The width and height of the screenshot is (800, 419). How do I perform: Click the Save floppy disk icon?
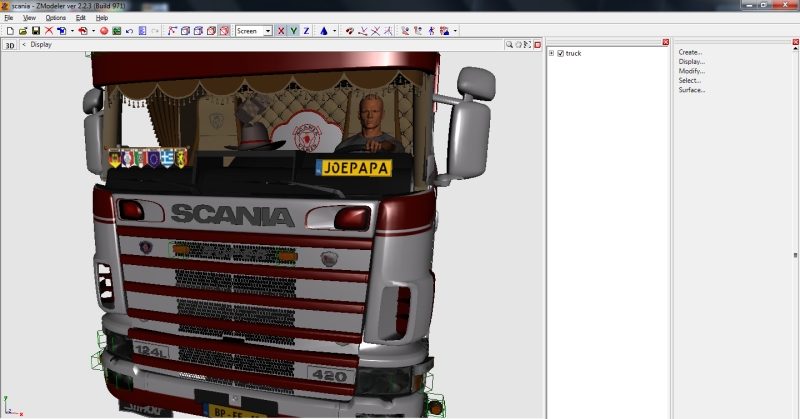coord(36,31)
